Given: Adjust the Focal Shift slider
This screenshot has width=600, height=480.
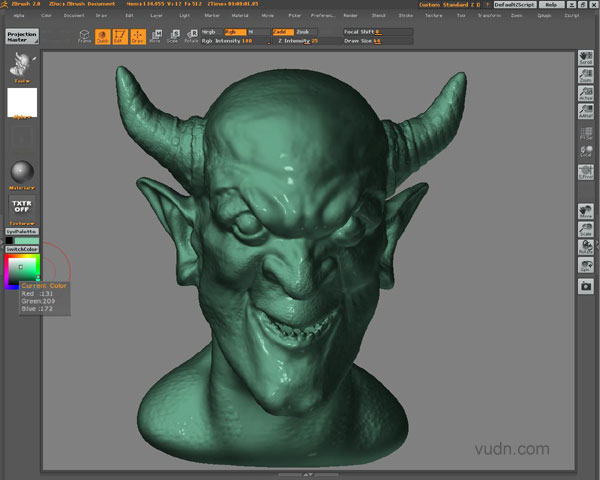Looking at the screenshot, I should click(378, 32).
